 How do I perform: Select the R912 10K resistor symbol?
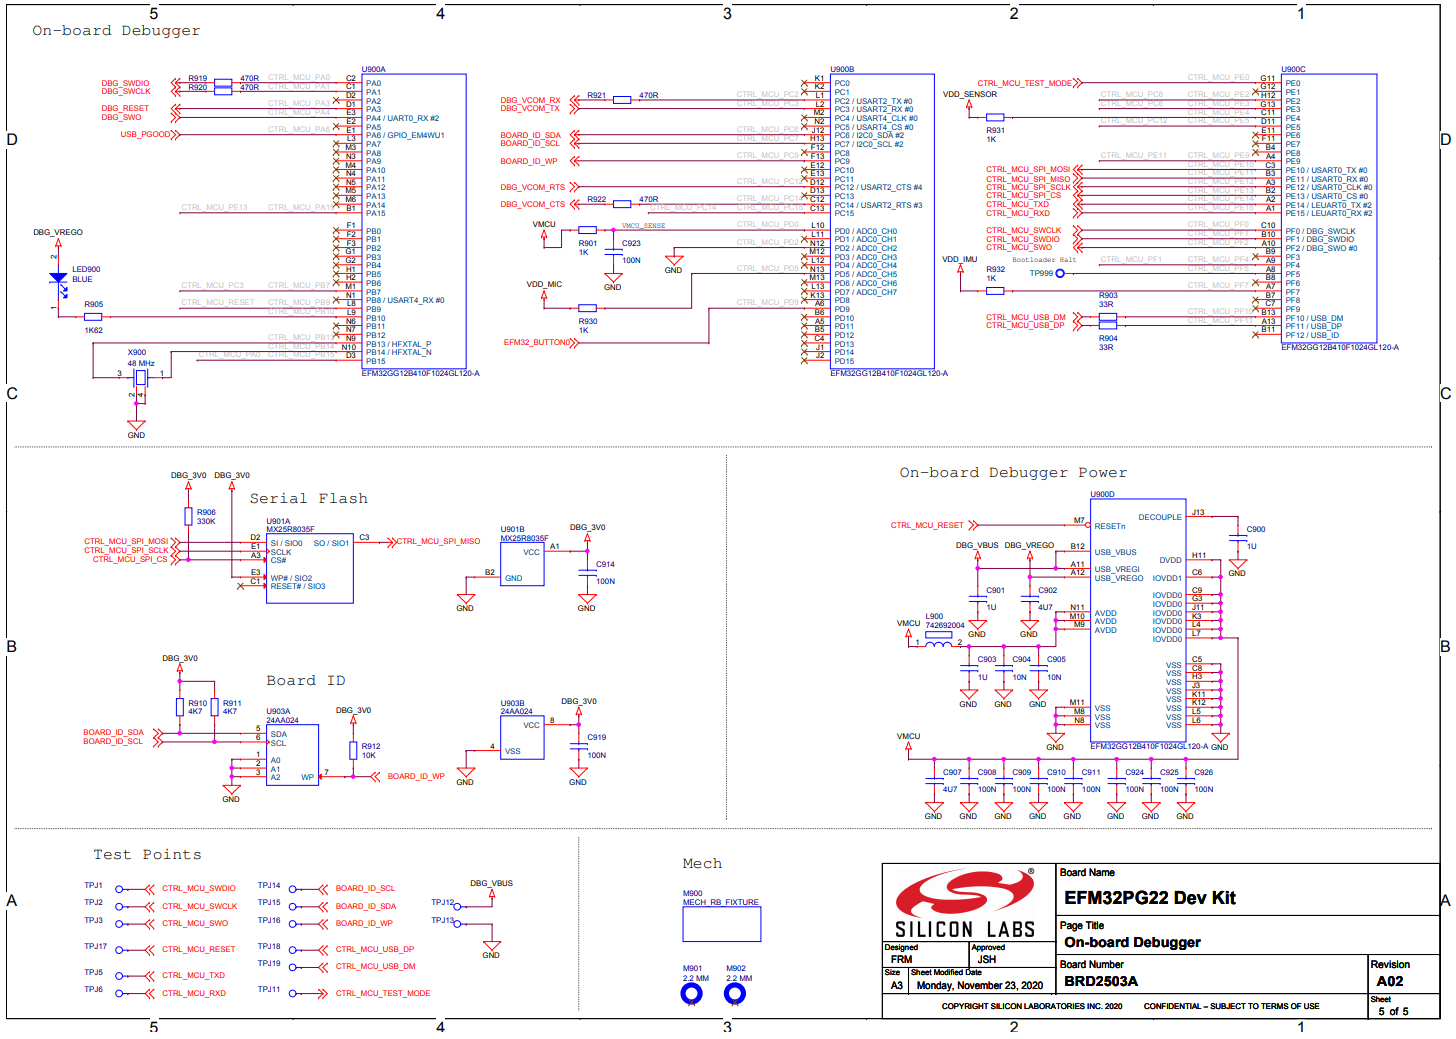352,750
